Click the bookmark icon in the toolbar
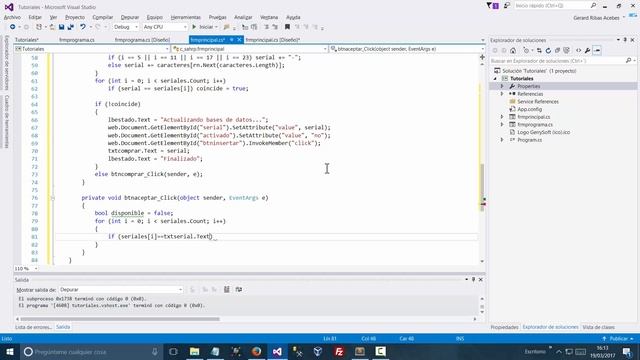This screenshot has height=360, width=640. (x=287, y=27)
